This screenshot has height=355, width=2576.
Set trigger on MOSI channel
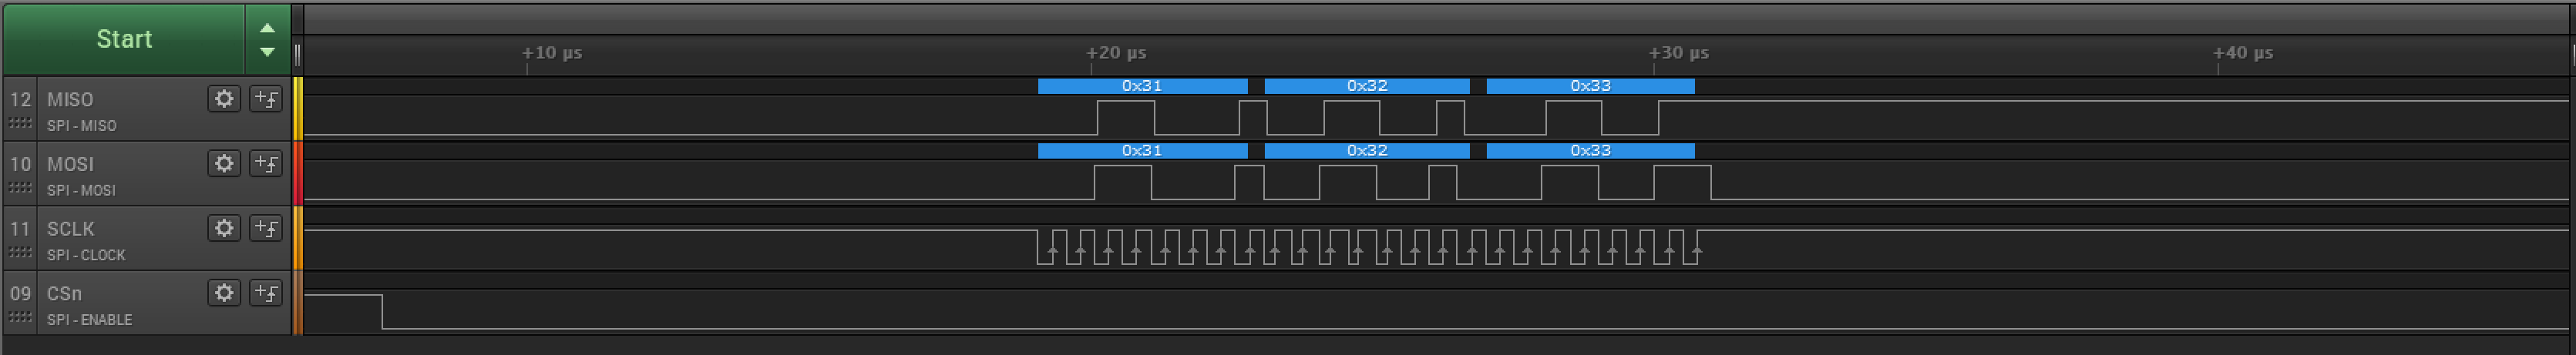[266, 163]
